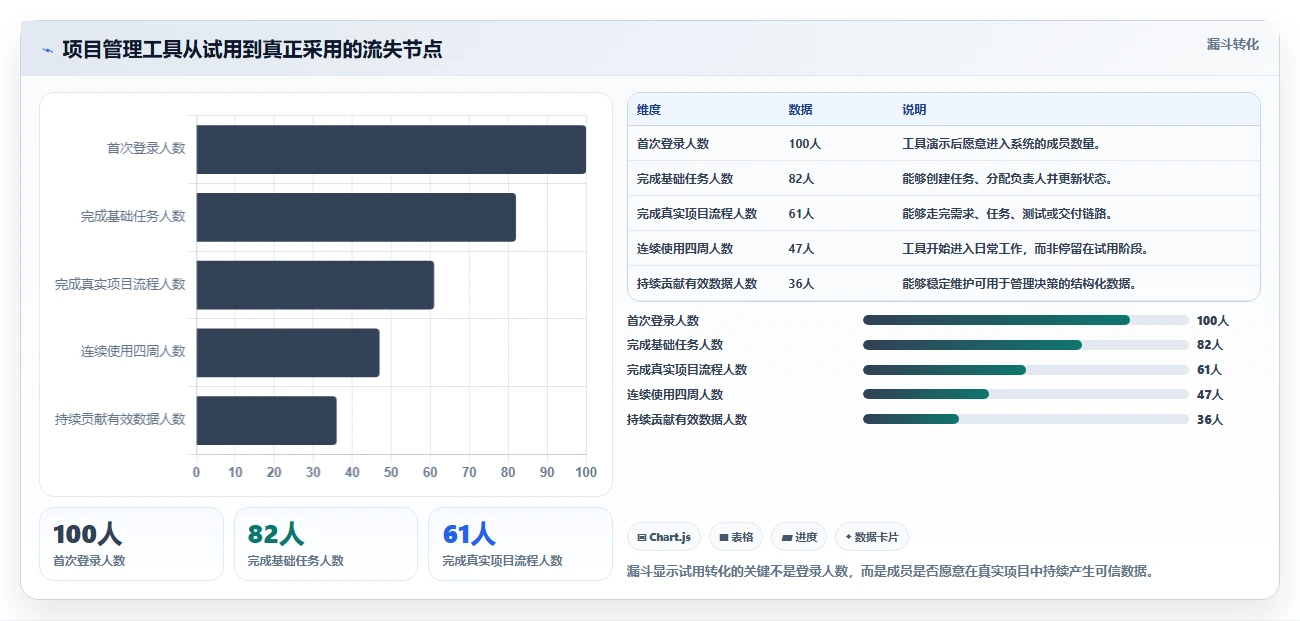Select the 完成真实项目流程人数 bar in the chart

click(315, 285)
